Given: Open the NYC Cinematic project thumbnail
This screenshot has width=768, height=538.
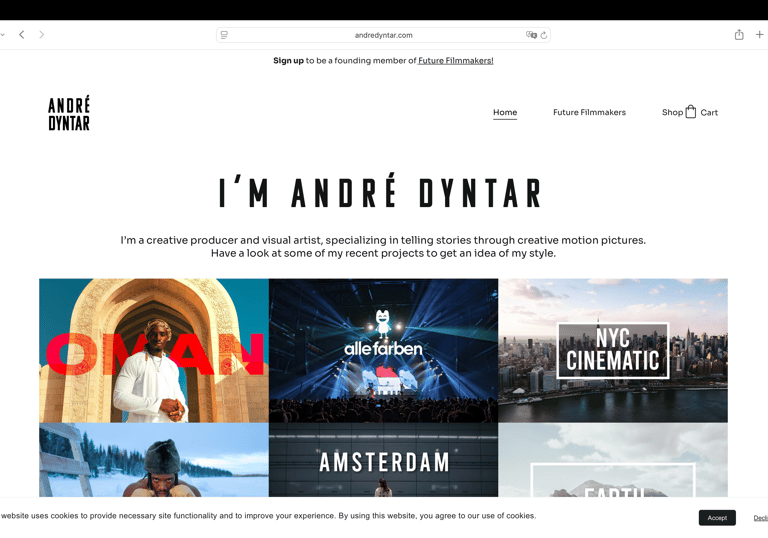Looking at the screenshot, I should click(x=613, y=350).
